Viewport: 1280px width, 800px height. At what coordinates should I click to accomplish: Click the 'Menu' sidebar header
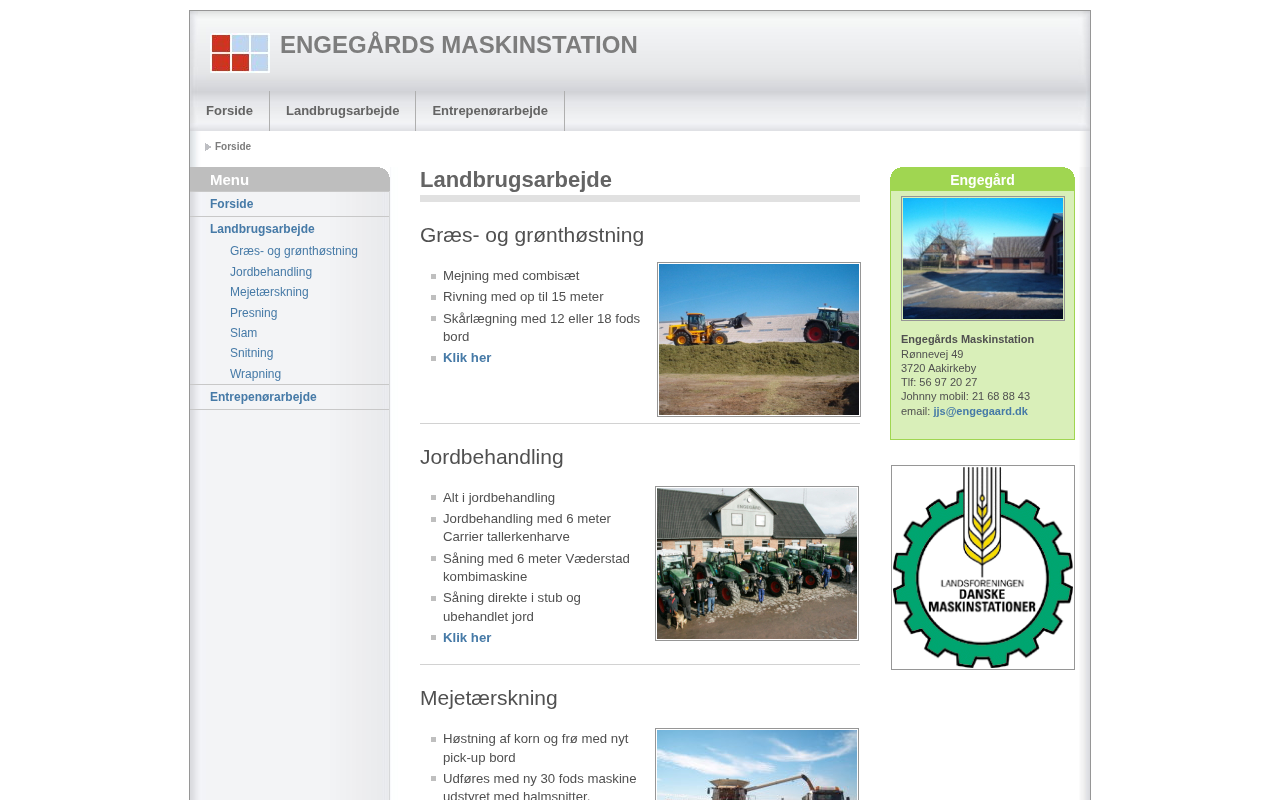[x=290, y=179]
